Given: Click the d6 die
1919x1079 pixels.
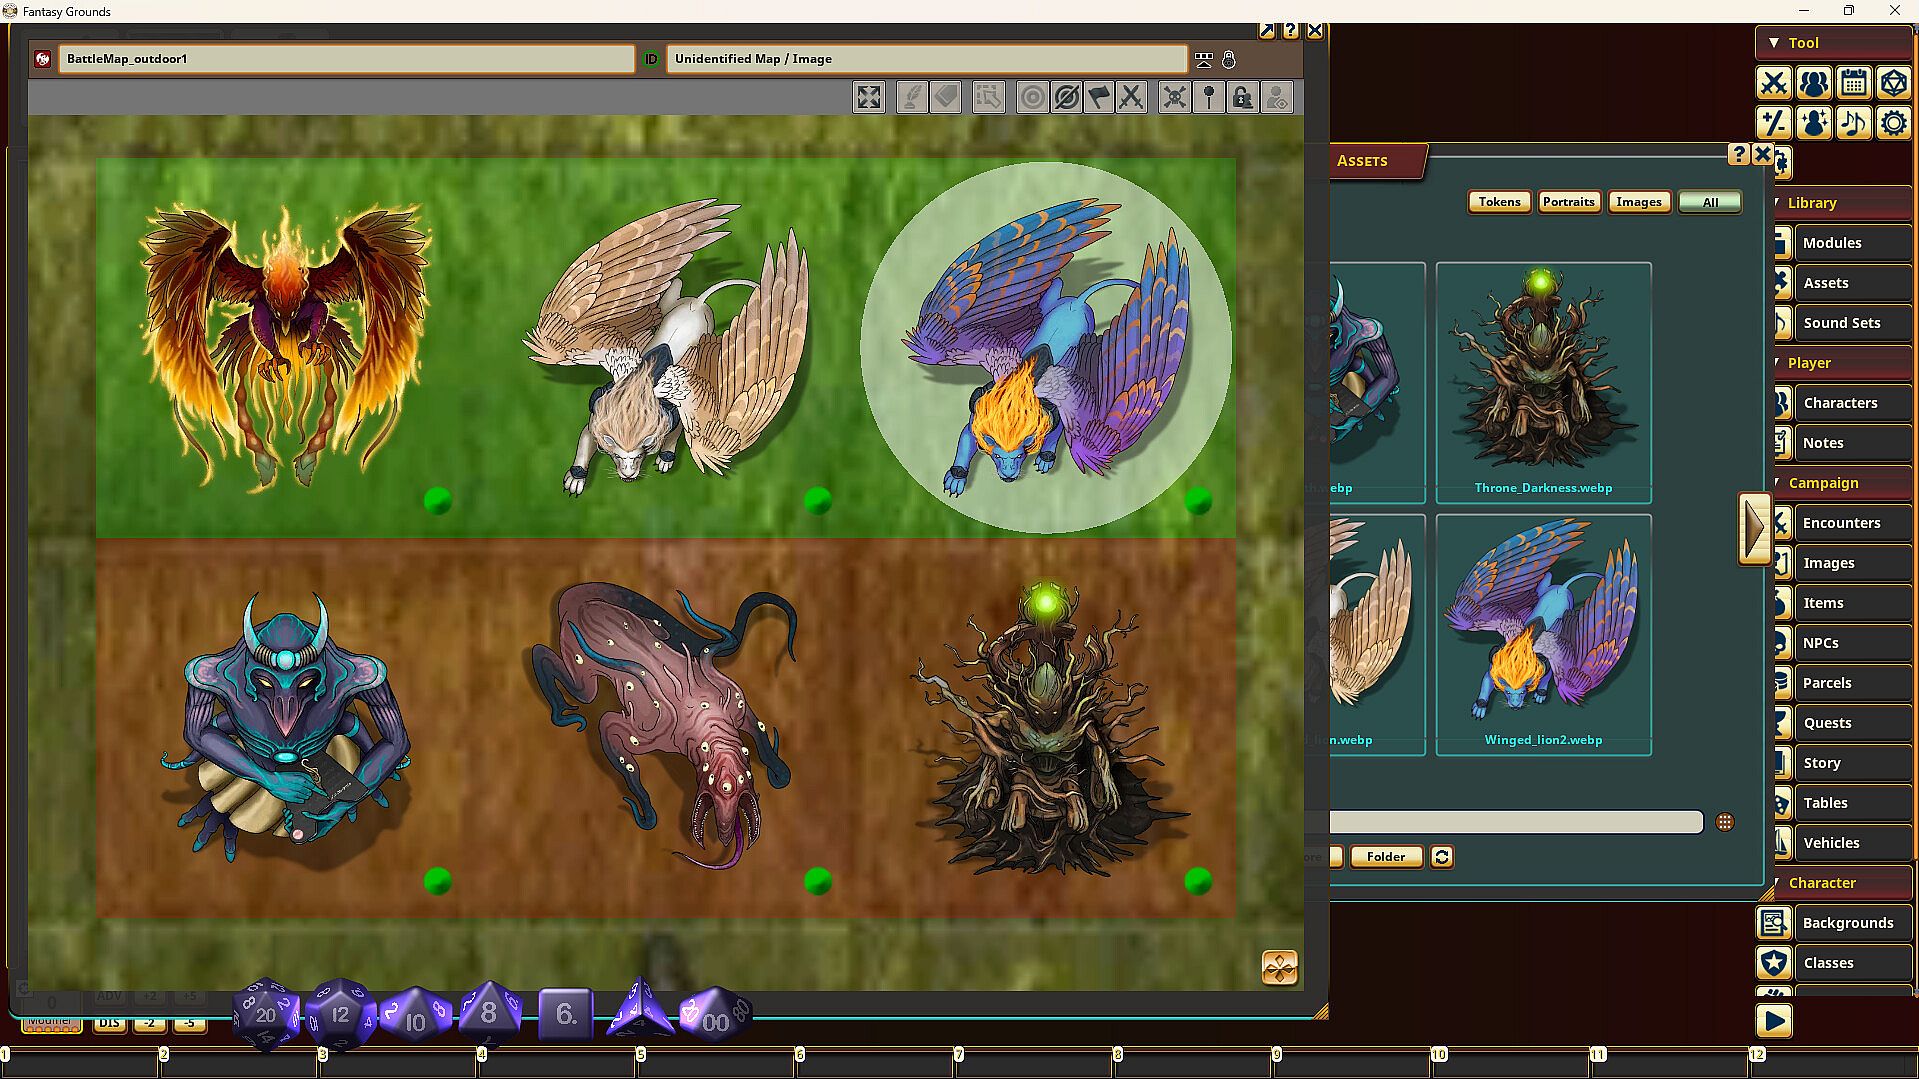Looking at the screenshot, I should tap(565, 1014).
